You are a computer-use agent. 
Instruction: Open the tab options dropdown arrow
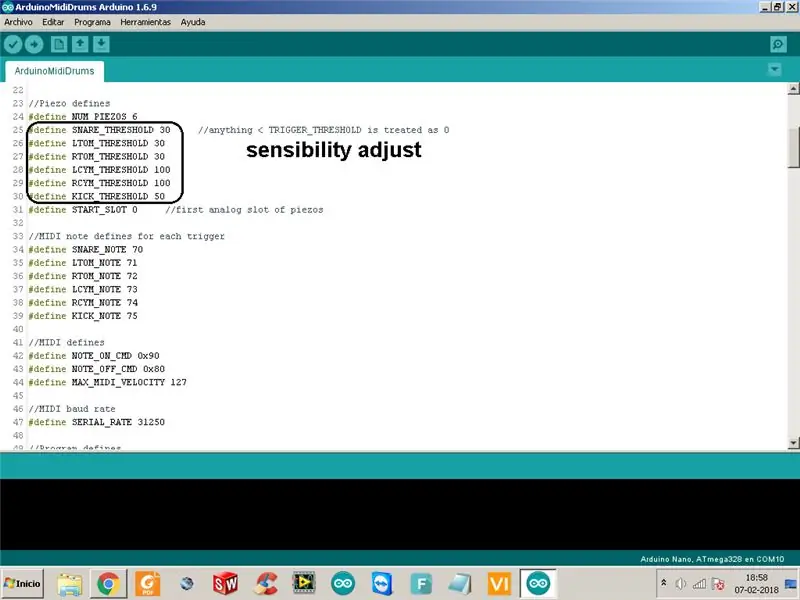click(x=774, y=69)
